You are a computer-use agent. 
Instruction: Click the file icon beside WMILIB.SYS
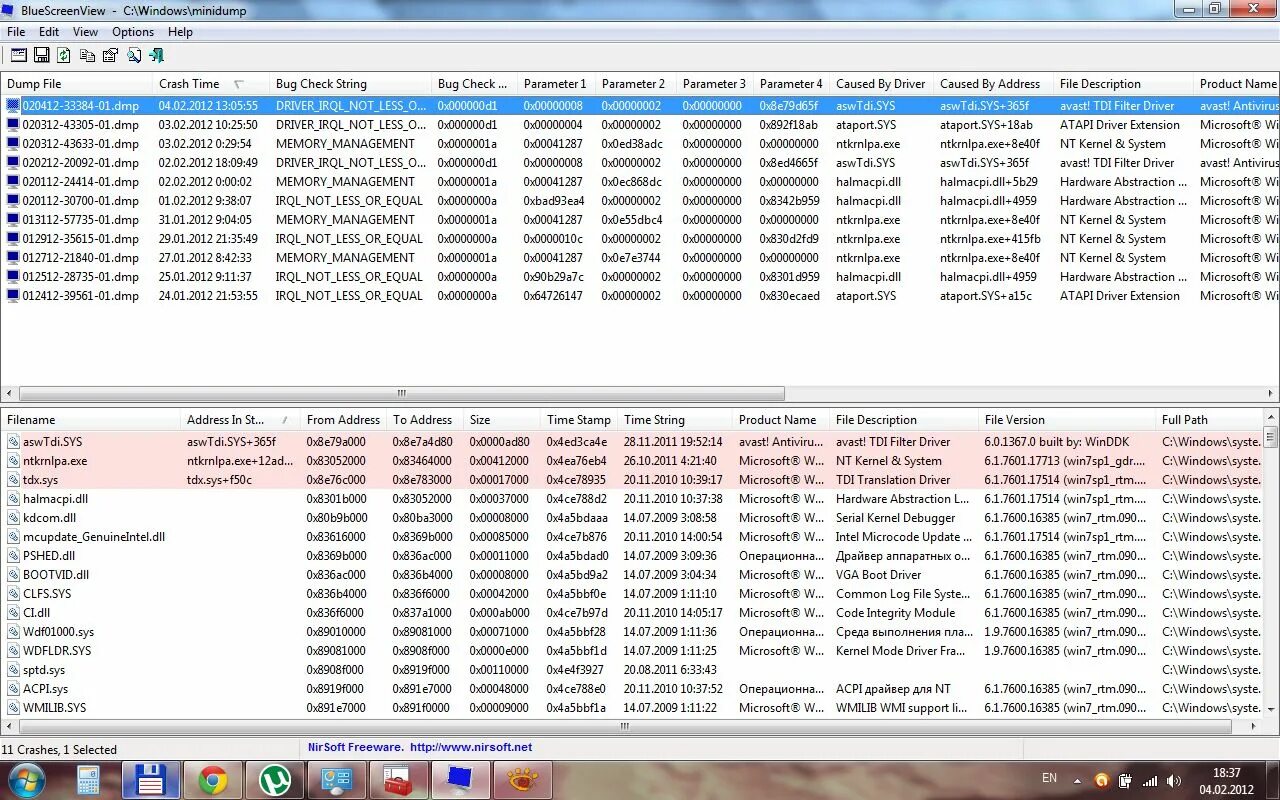point(14,708)
